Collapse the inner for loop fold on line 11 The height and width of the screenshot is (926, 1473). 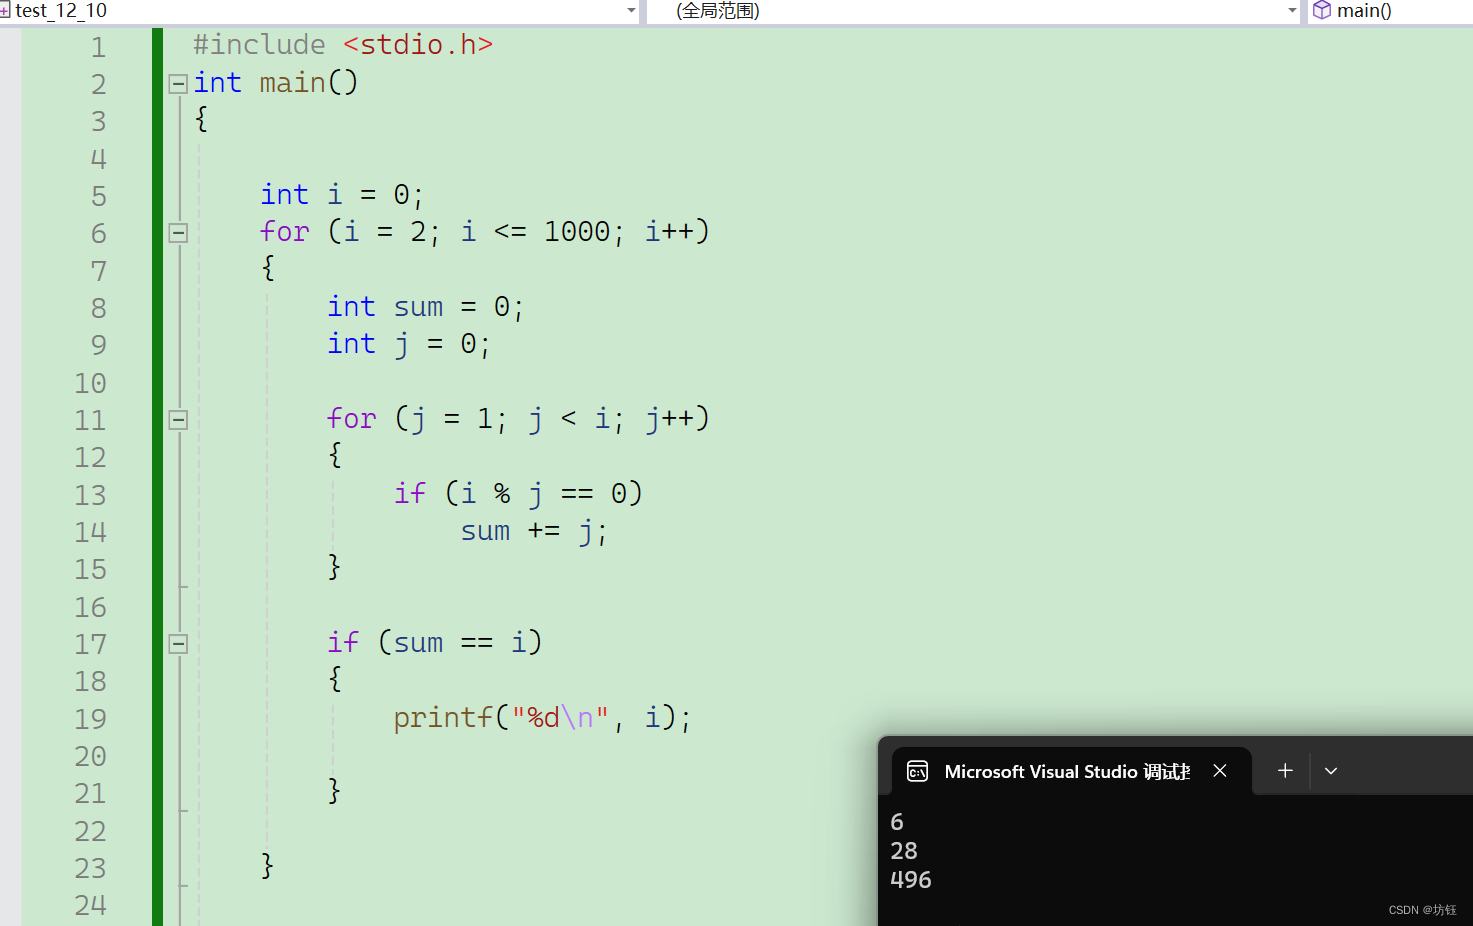[178, 420]
